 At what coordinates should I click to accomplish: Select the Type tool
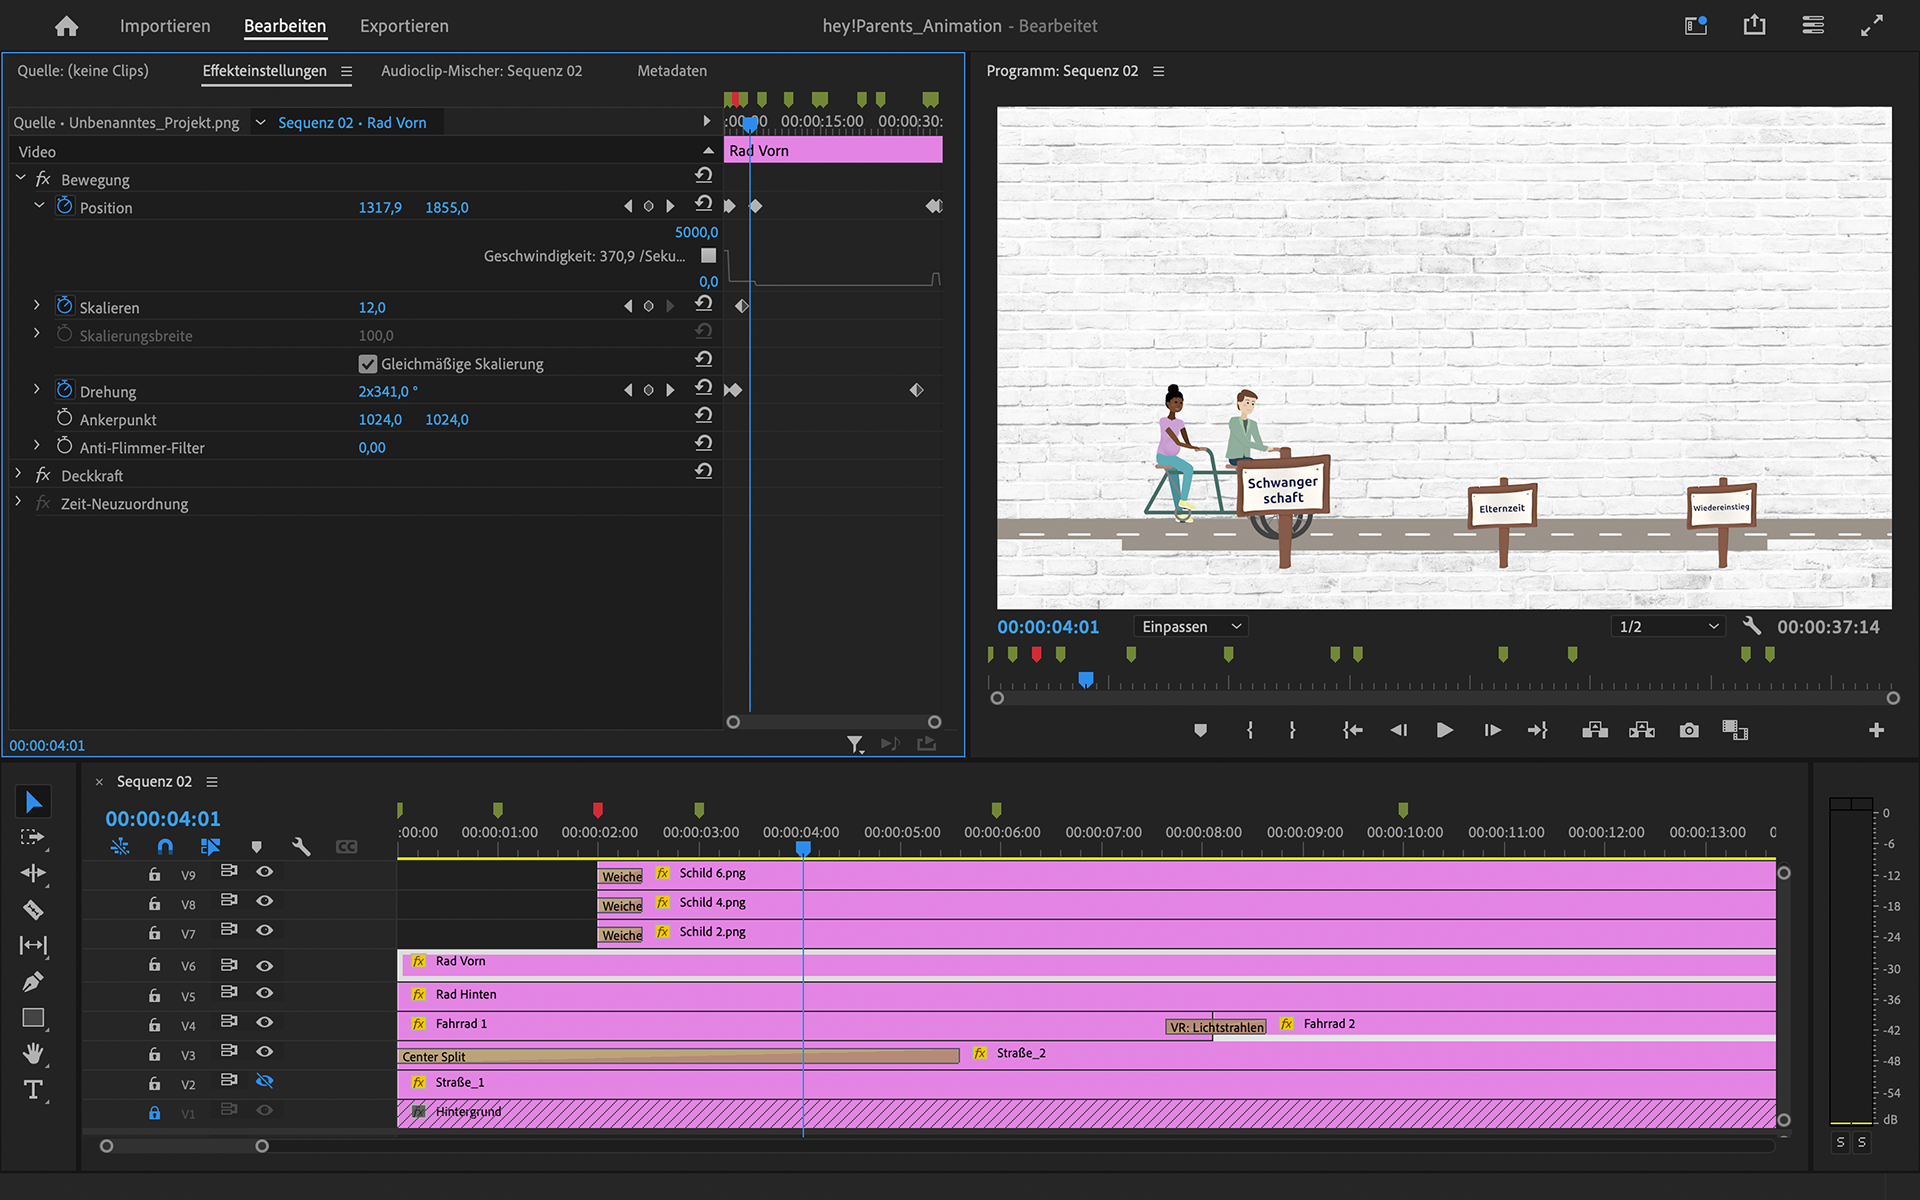point(33,1089)
